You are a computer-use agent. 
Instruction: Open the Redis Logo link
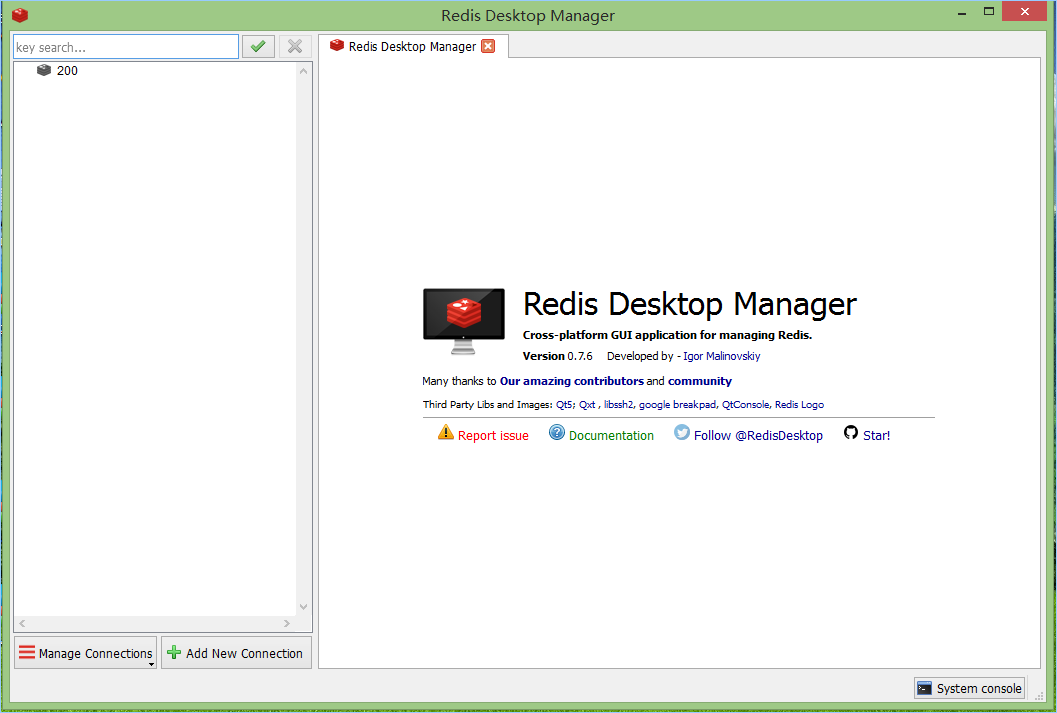pos(799,404)
